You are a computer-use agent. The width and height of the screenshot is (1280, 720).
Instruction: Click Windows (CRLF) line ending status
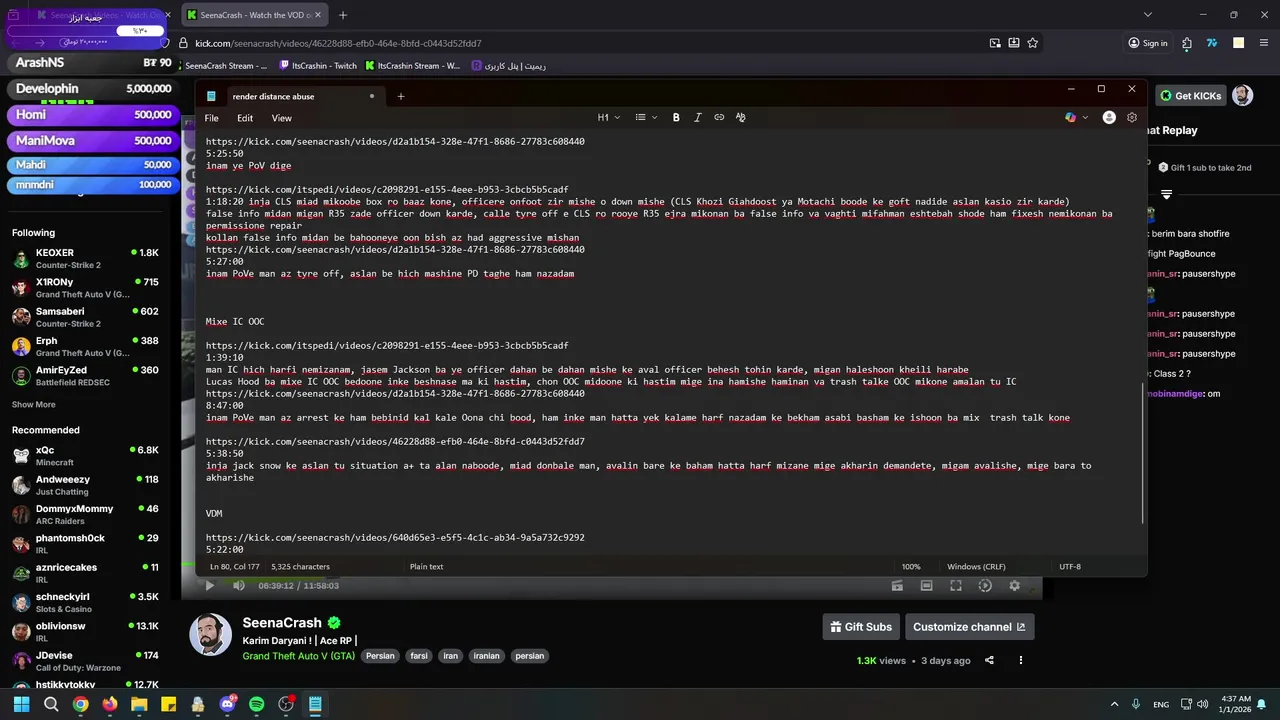[x=976, y=567]
